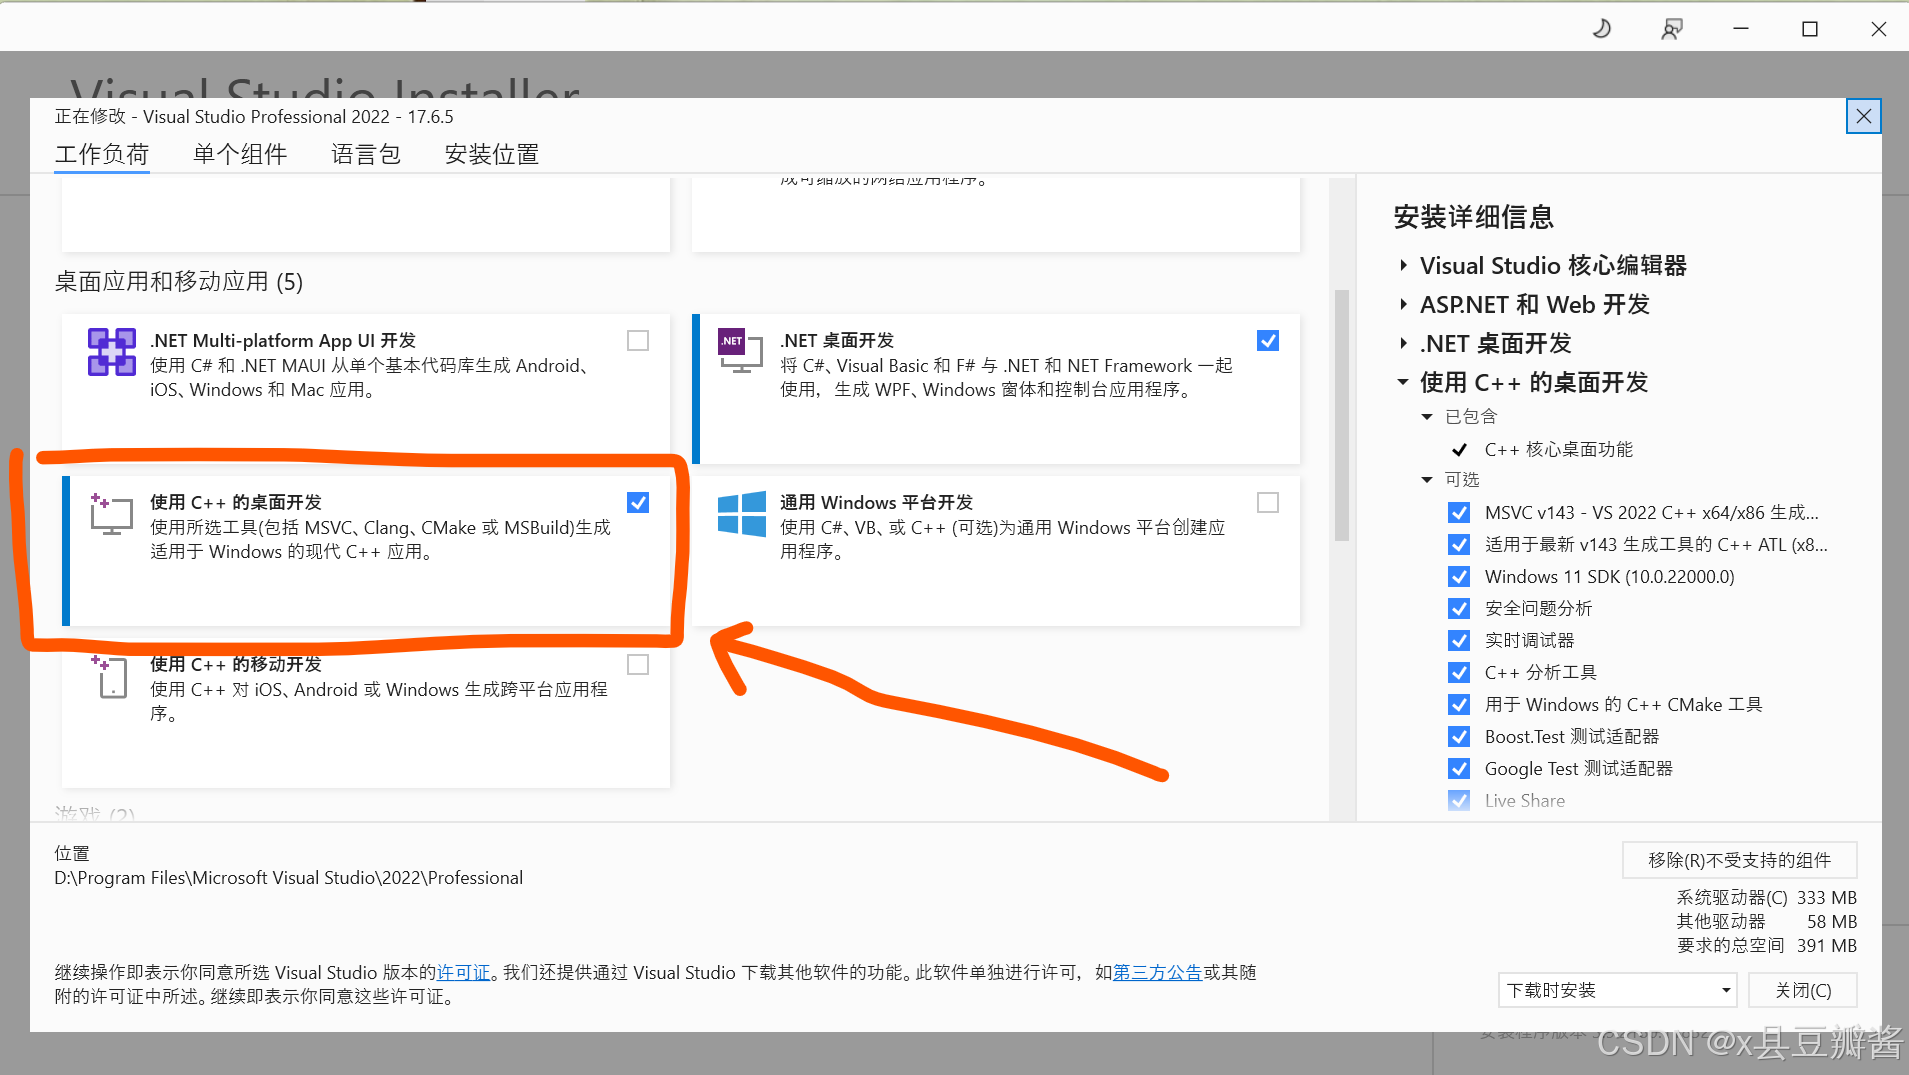Click the install location path text

(289, 878)
